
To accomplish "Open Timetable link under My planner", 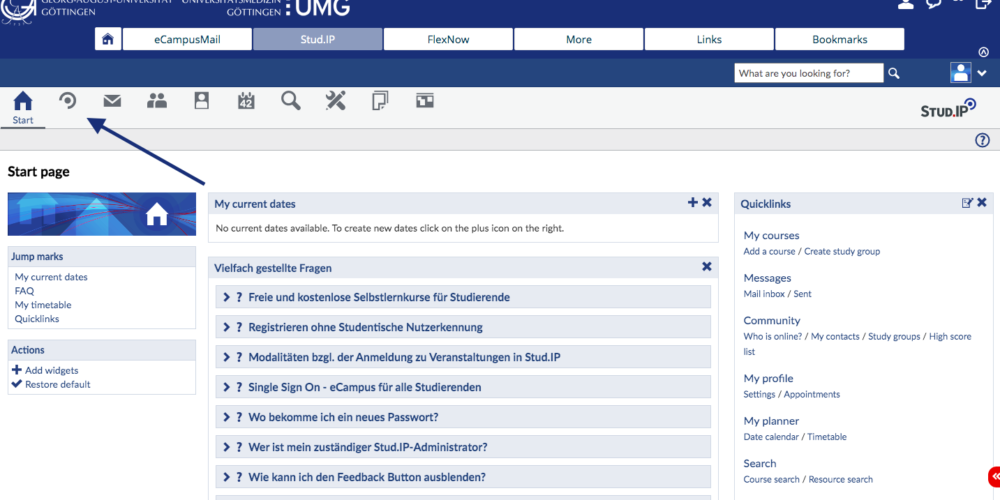I will click(x=827, y=437).
